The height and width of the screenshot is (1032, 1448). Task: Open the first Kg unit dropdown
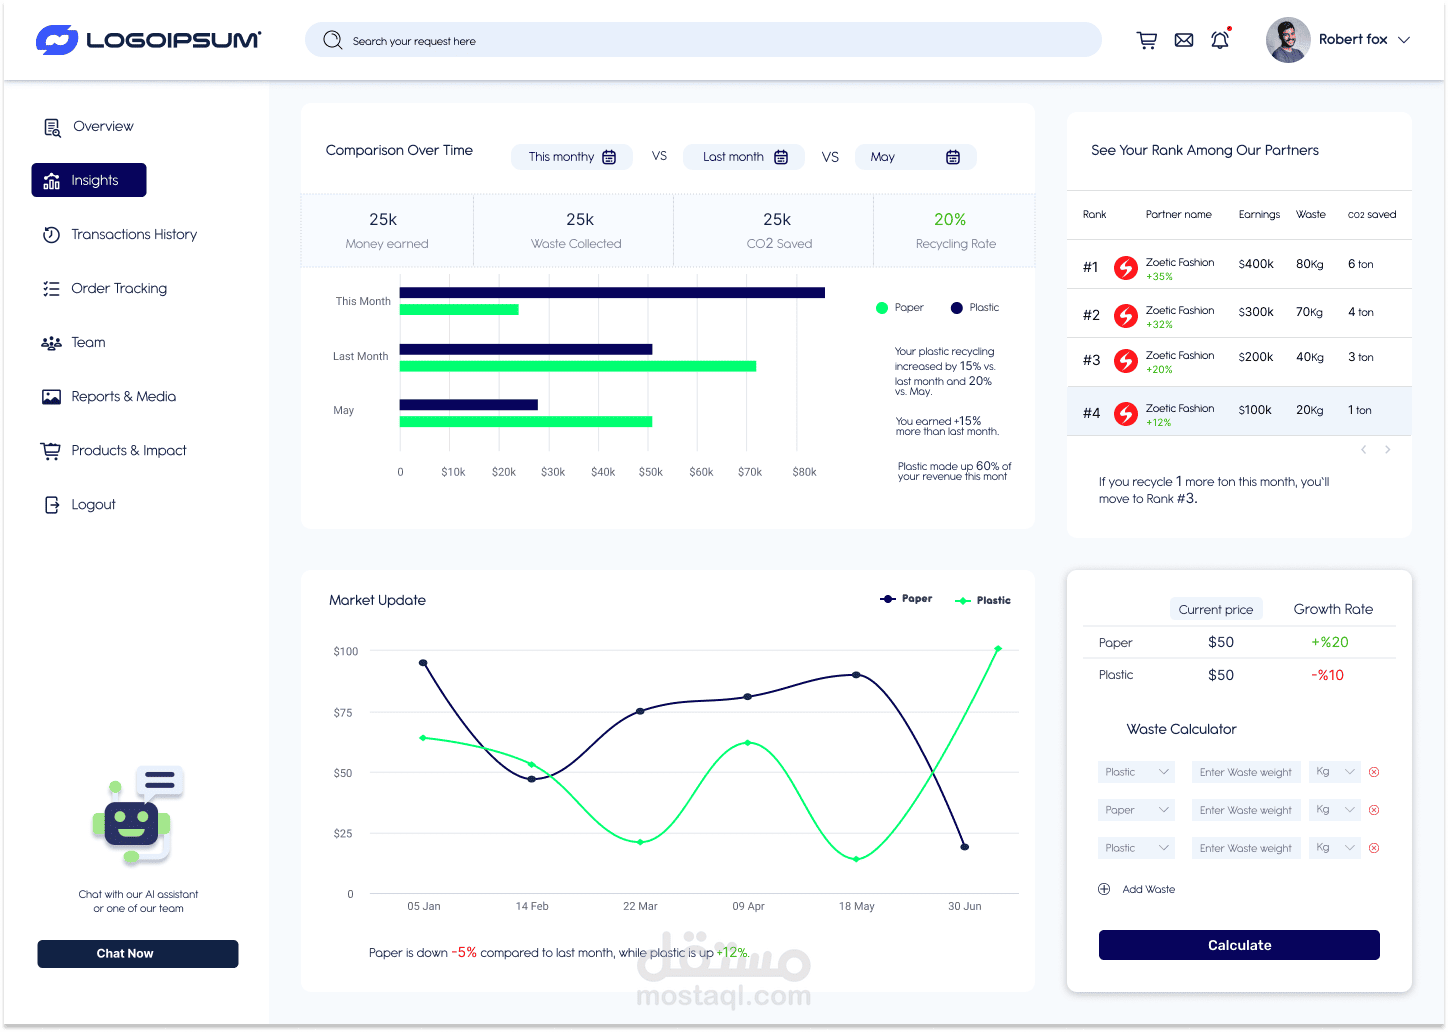point(1336,772)
